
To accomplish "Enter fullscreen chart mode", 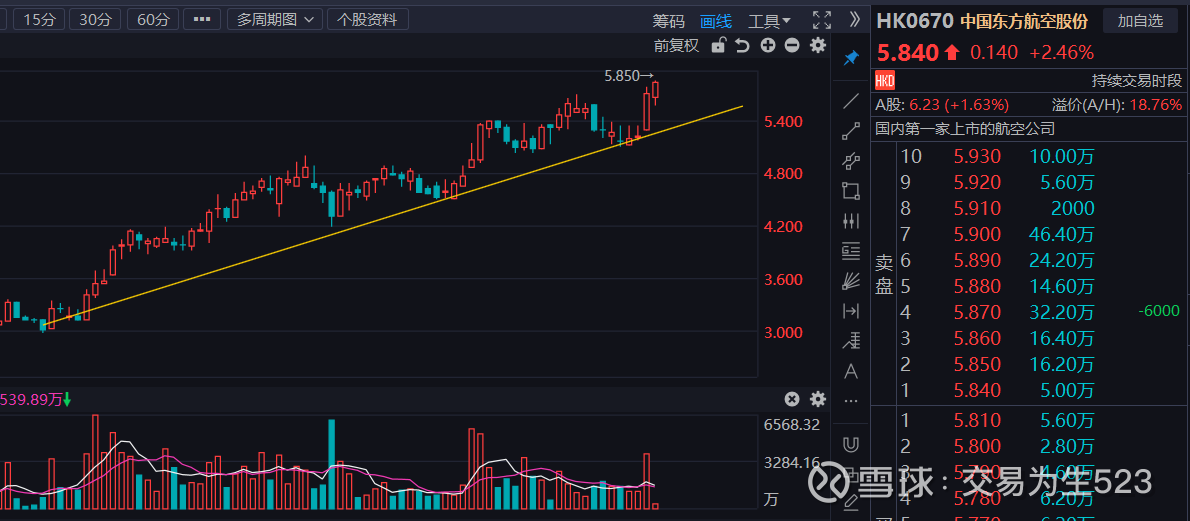I will click(x=822, y=20).
